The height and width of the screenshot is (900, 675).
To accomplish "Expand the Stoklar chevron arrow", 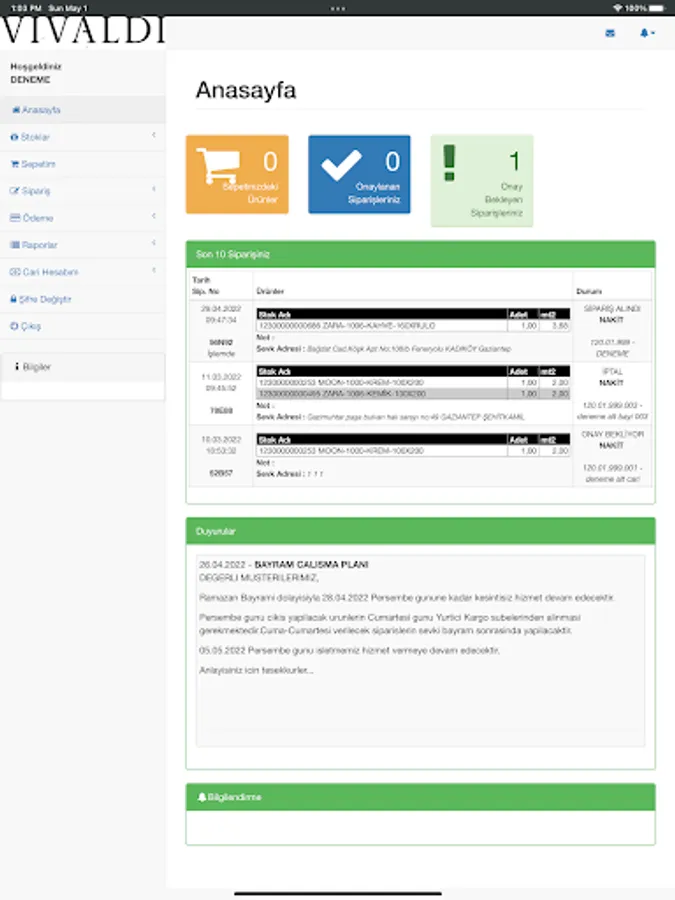I will click(154, 135).
